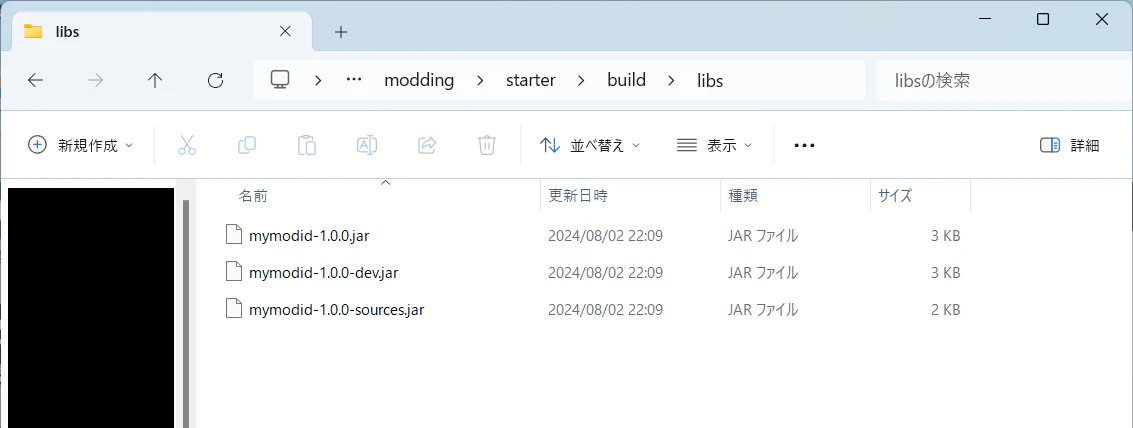The width and height of the screenshot is (1133, 428).
Task: Expand chevron after the PC icon
Action: [x=318, y=80]
